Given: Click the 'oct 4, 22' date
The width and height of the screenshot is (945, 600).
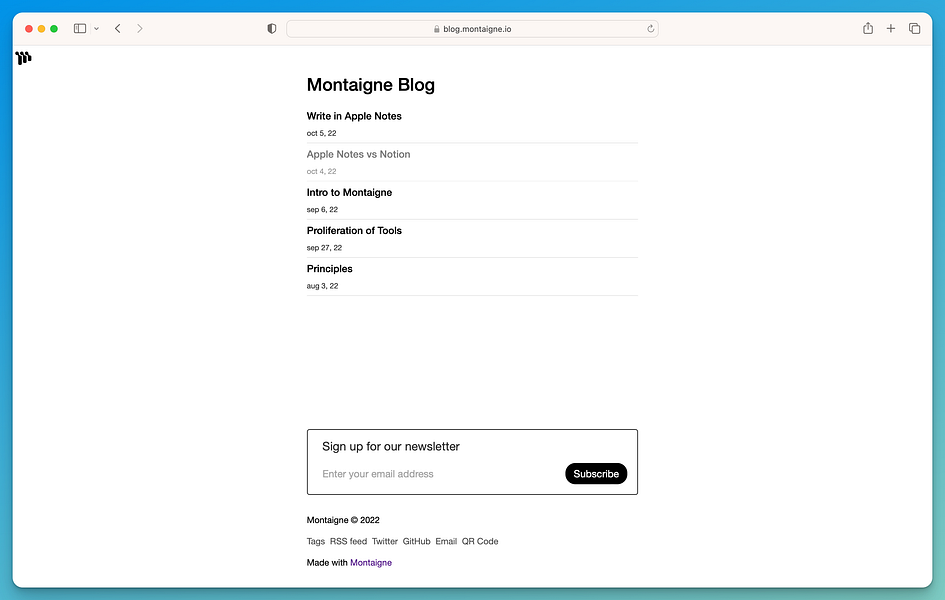Looking at the screenshot, I should [321, 172].
